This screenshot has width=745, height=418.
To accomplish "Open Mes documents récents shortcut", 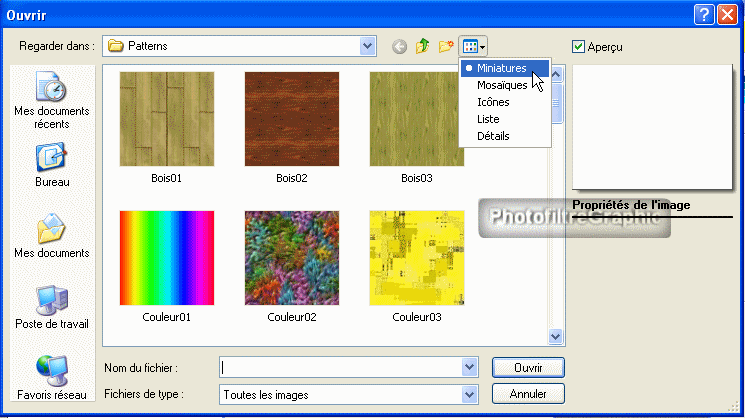I will tap(51, 100).
